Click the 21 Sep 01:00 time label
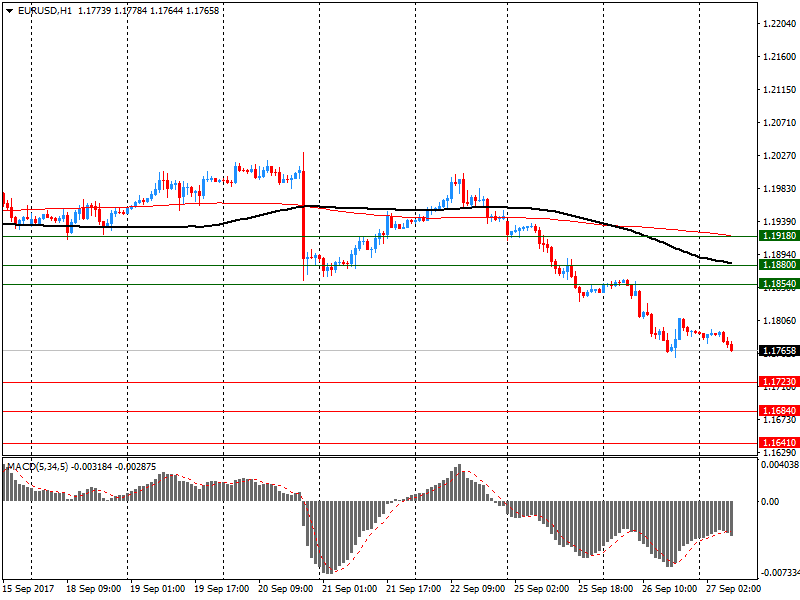800x600 pixels. [x=349, y=589]
